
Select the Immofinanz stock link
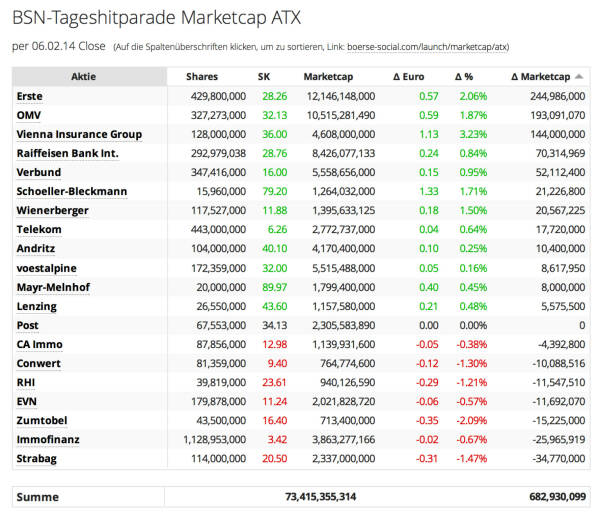(48, 439)
